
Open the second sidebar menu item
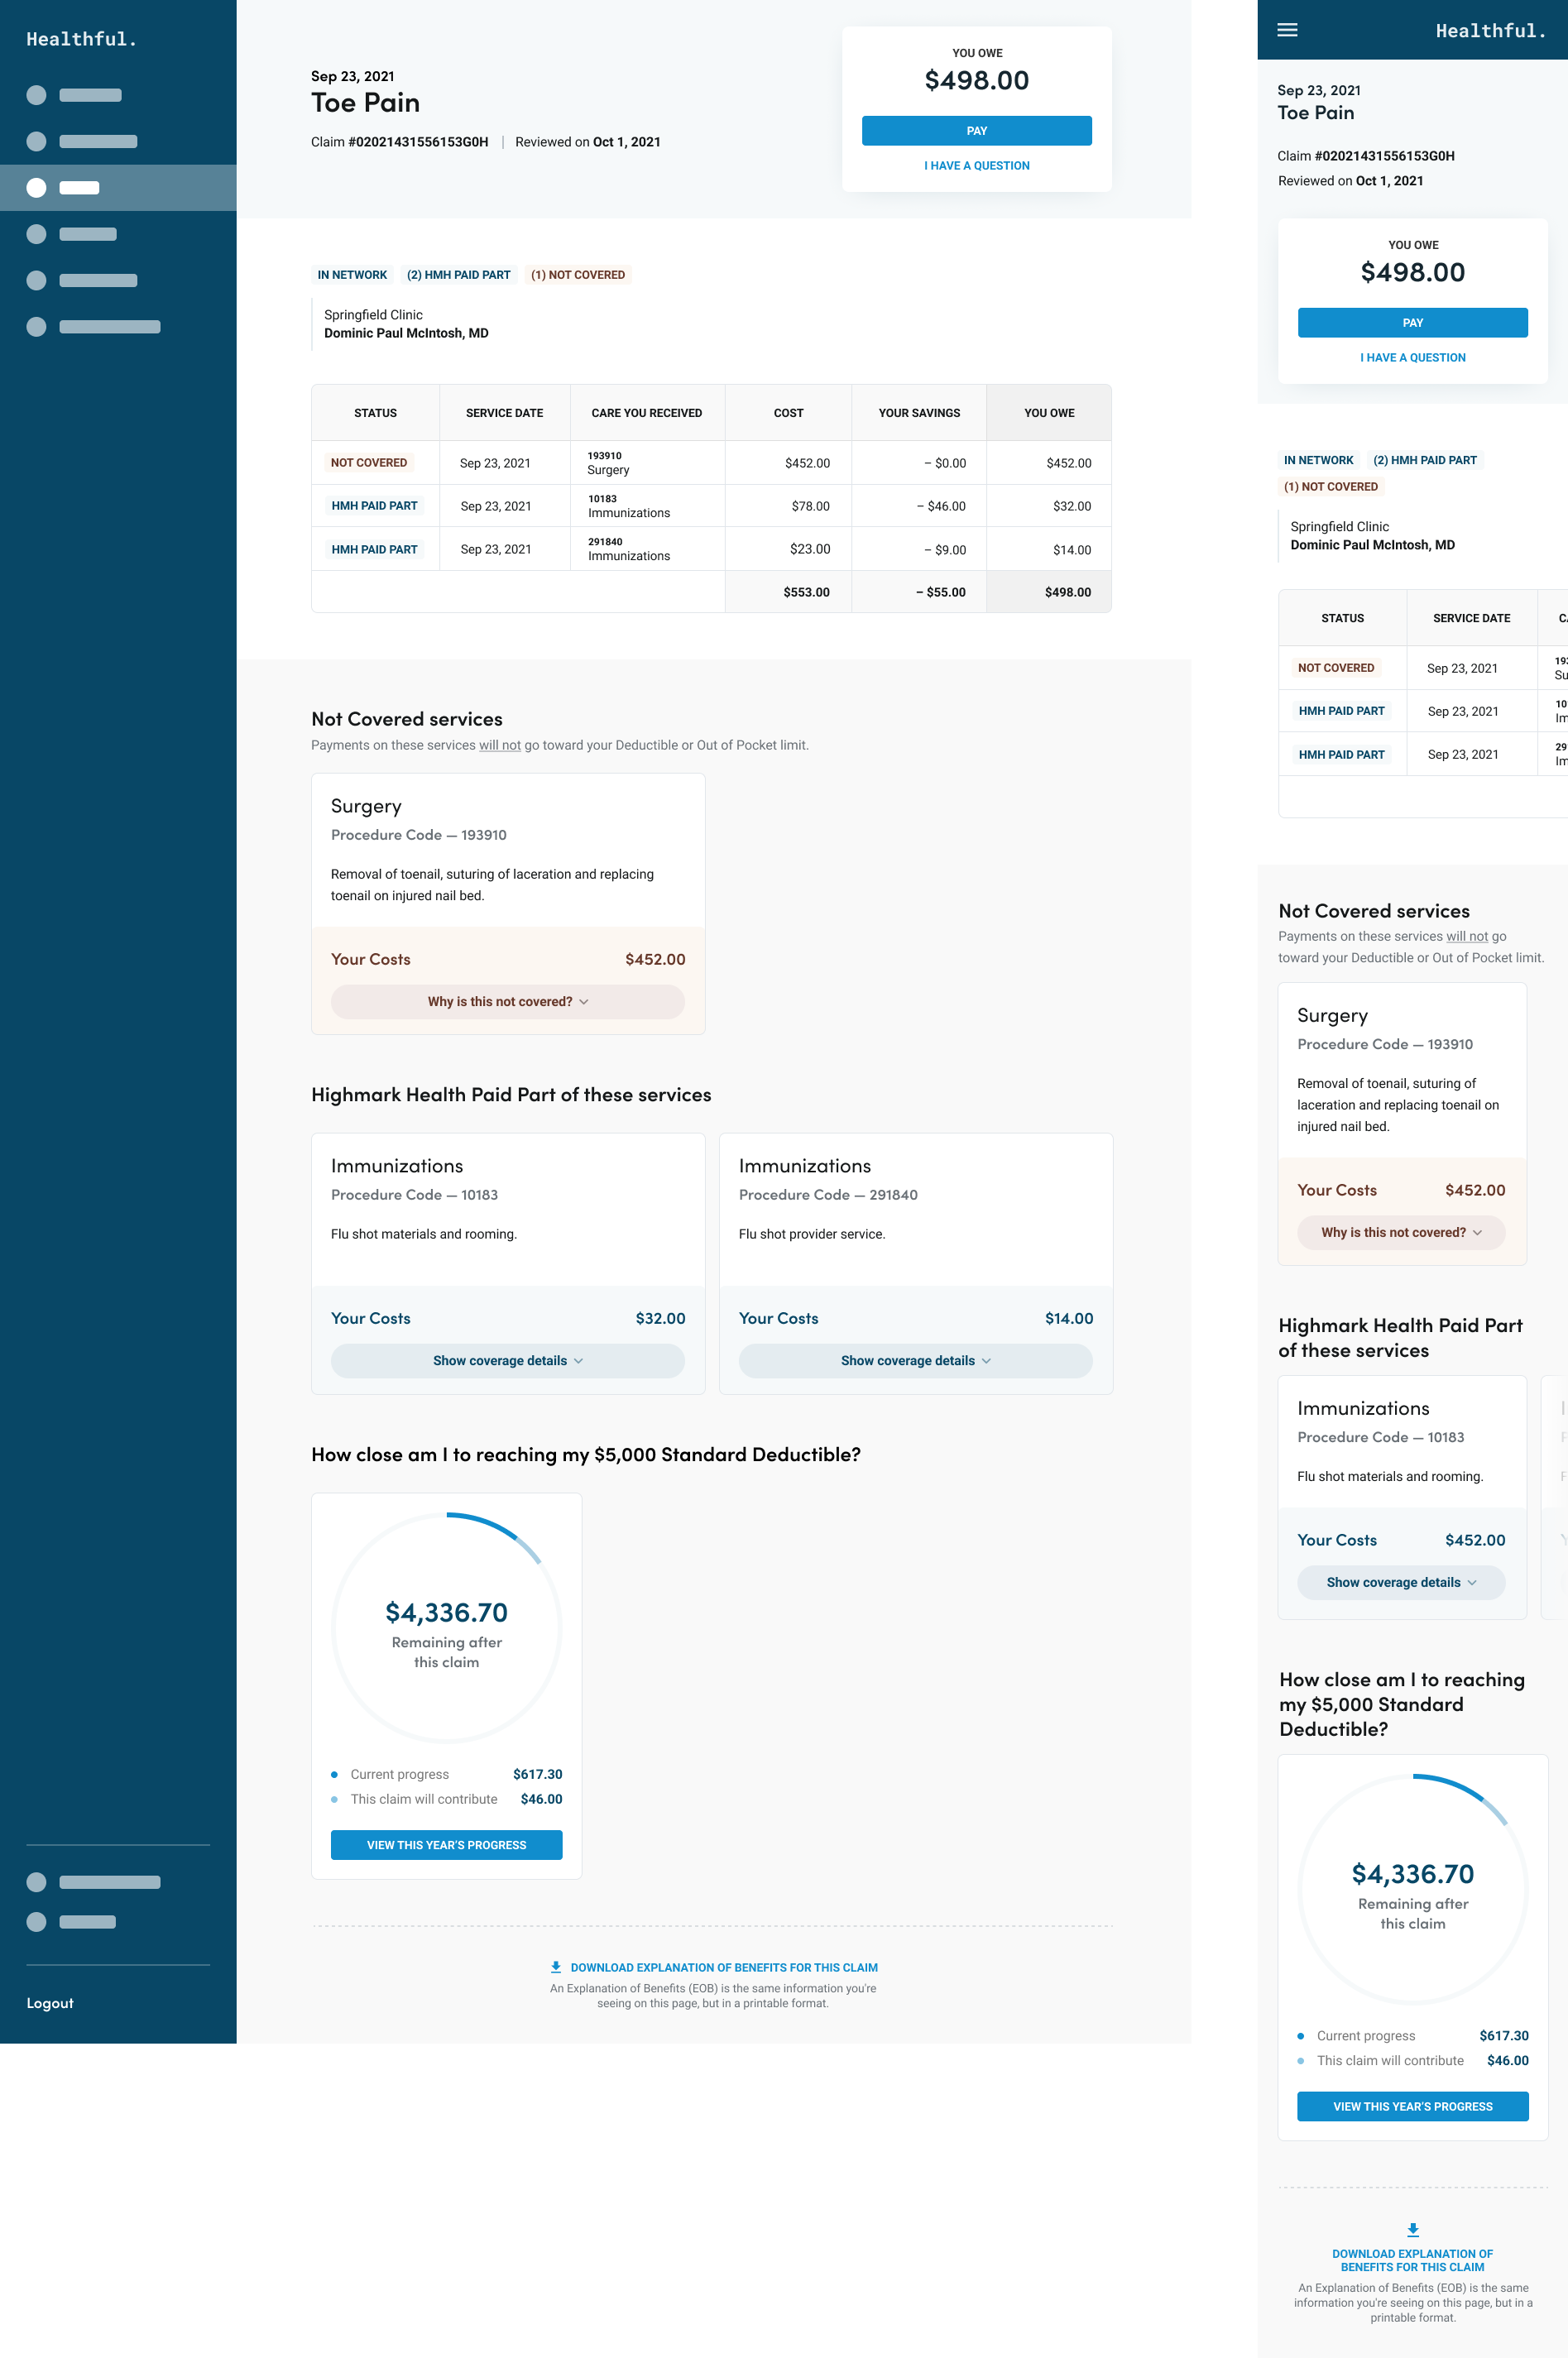[x=118, y=141]
